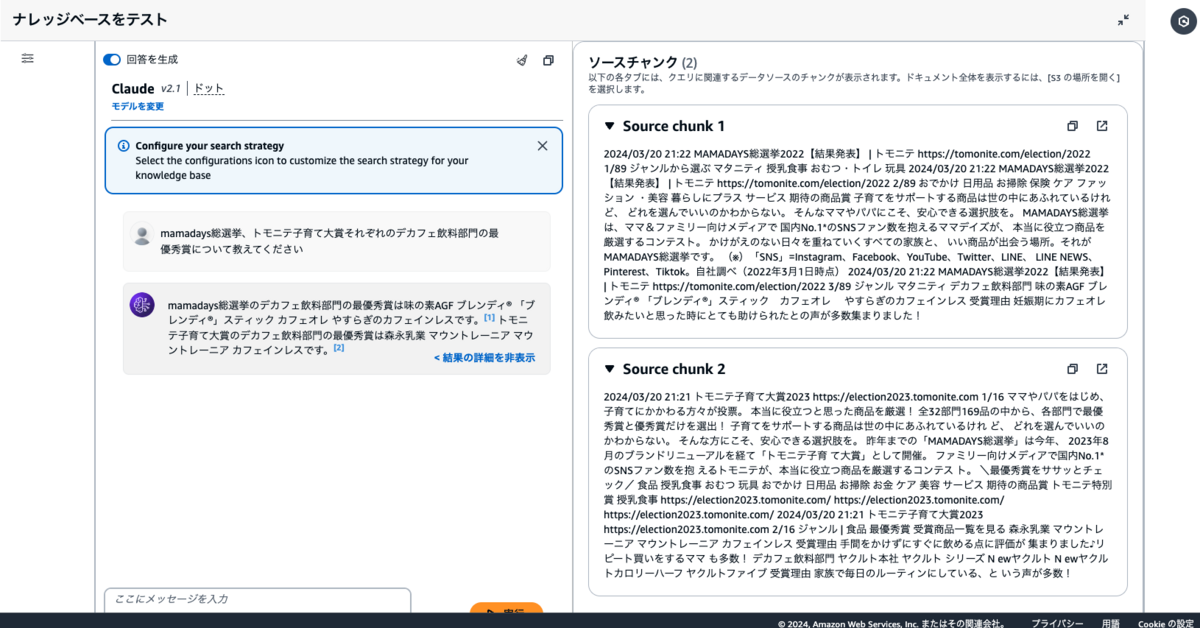
Task: Click the v2.1 version label
Action: (x=171, y=89)
